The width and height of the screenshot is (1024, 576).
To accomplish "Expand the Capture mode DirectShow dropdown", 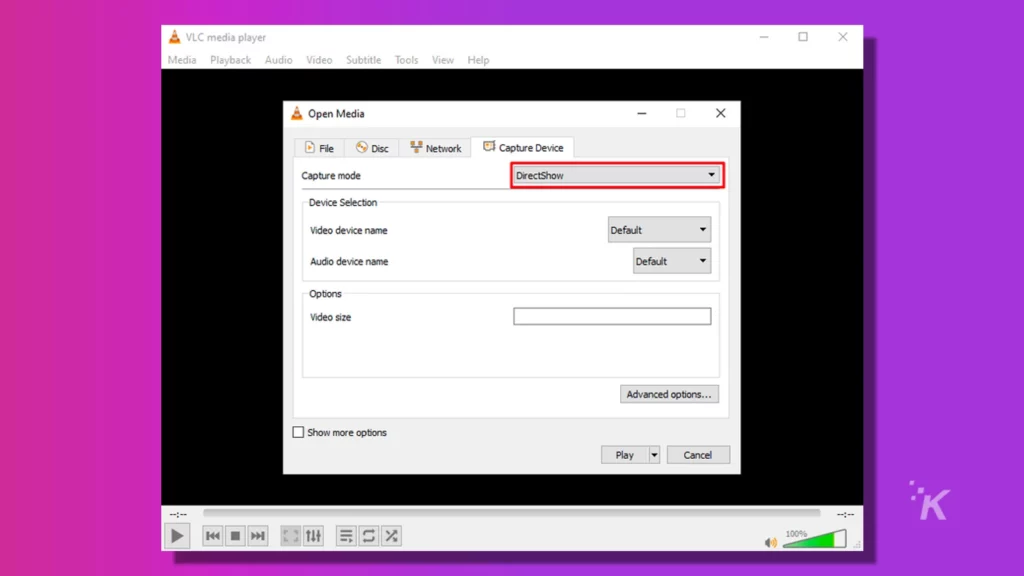I will [617, 175].
